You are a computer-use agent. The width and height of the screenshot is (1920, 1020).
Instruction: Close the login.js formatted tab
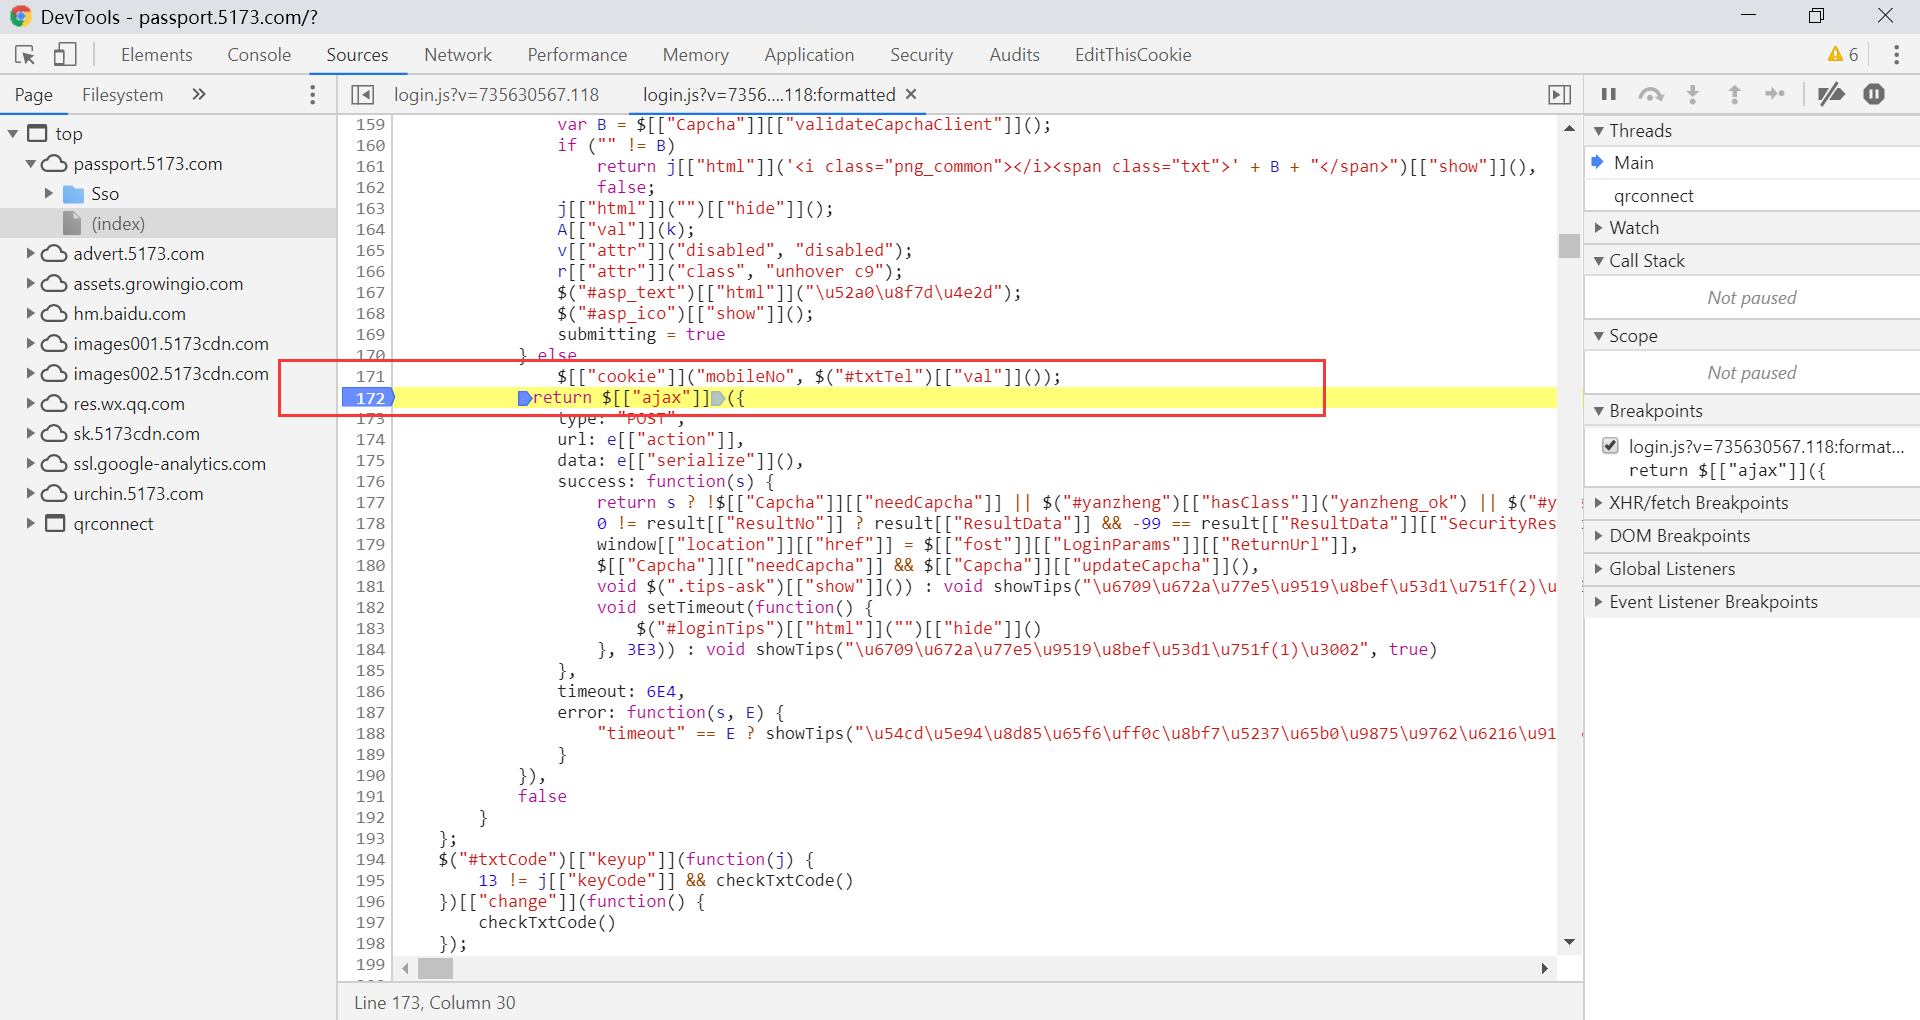(x=911, y=94)
